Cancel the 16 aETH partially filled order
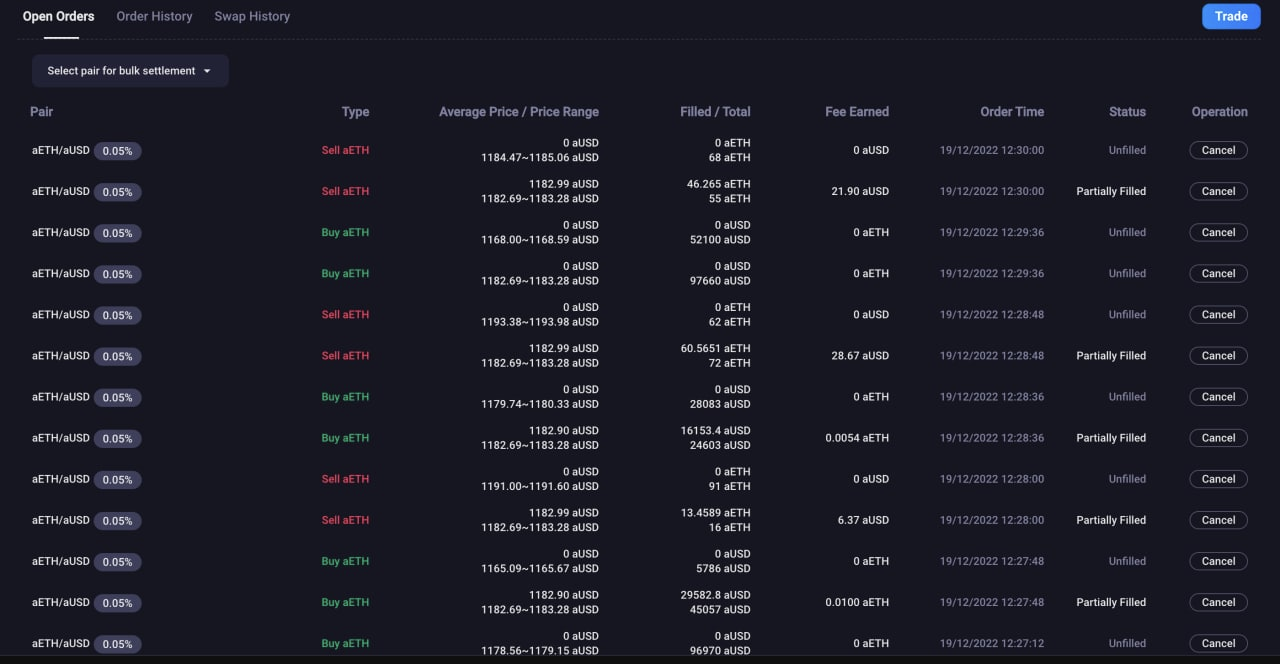 [1218, 520]
